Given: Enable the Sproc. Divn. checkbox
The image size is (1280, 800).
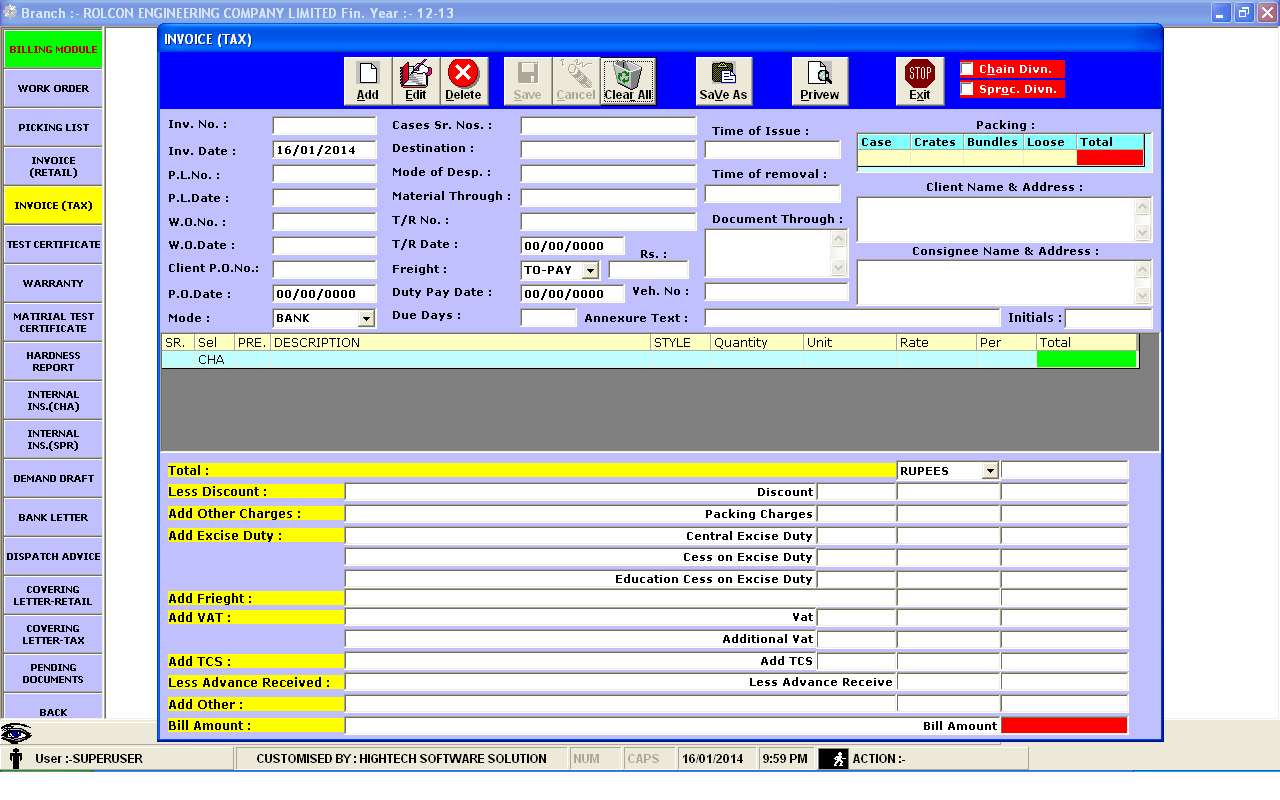Looking at the screenshot, I should pyautogui.click(x=967, y=89).
